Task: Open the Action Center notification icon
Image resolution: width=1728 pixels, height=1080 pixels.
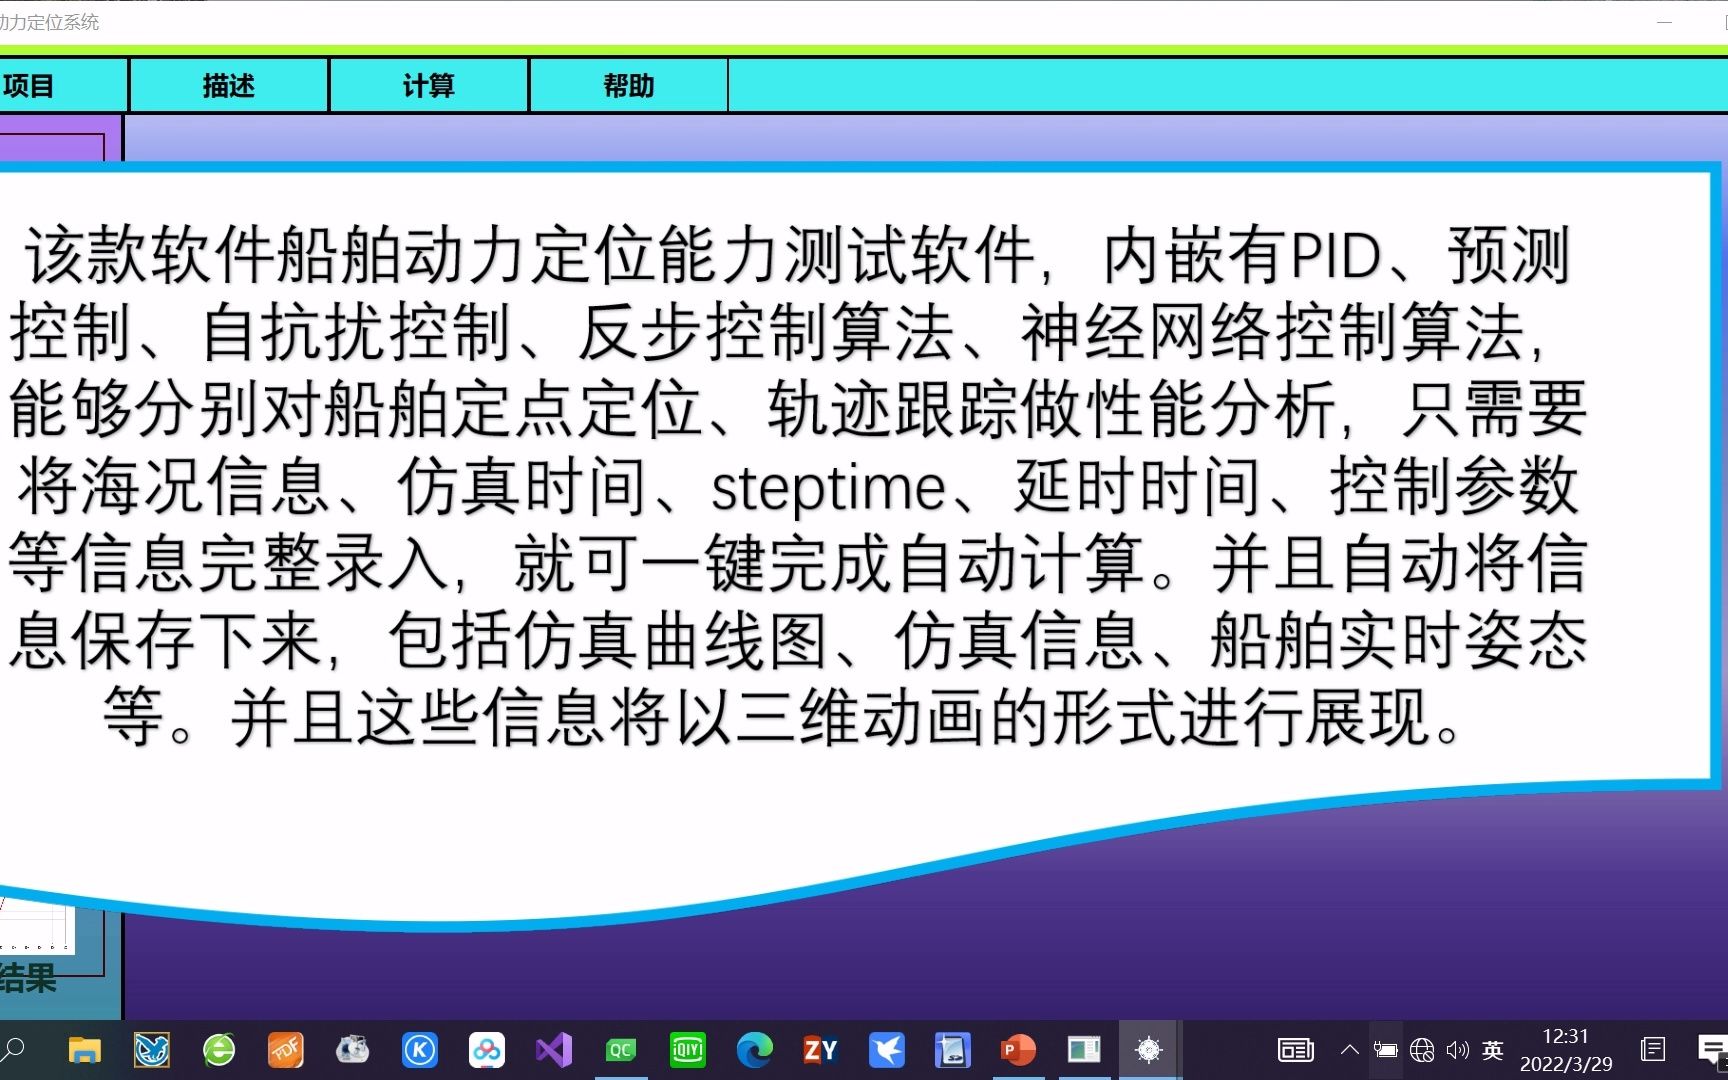Action: click(1712, 1050)
